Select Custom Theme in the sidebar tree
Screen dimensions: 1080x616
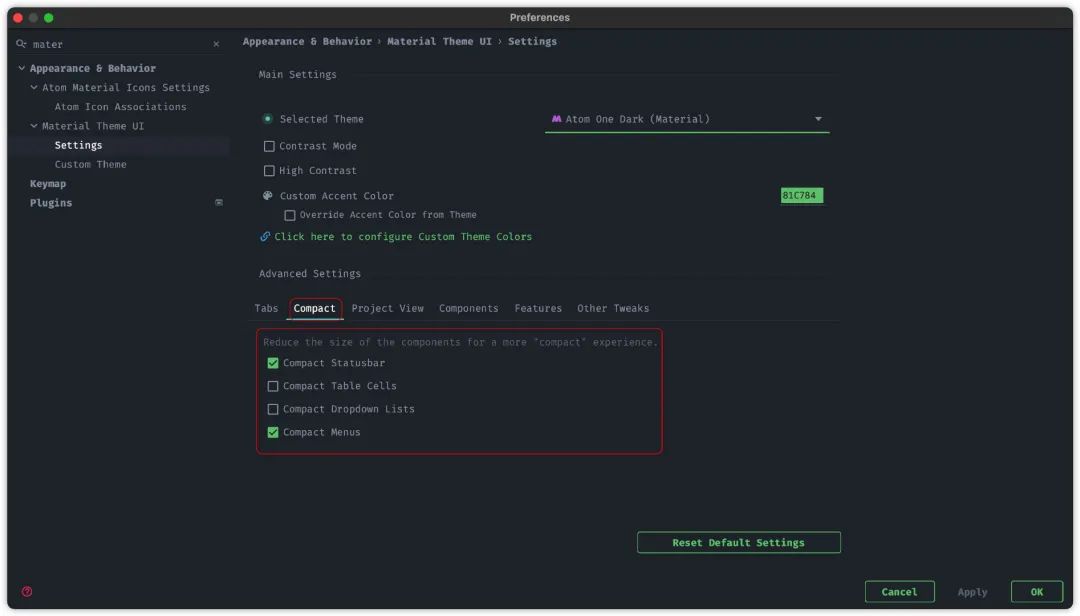pyautogui.click(x=90, y=164)
